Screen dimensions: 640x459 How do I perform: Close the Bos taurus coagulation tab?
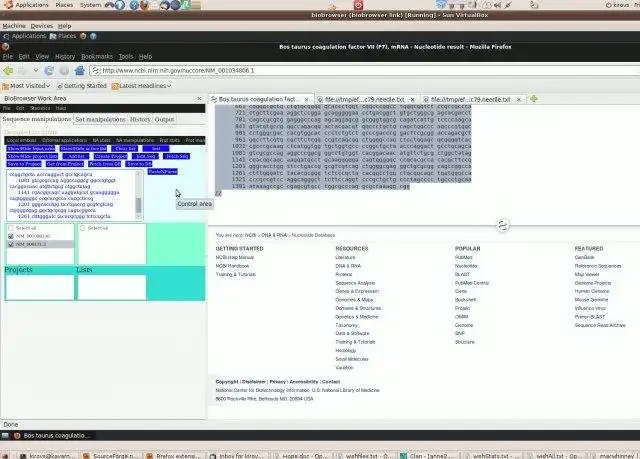(x=307, y=99)
